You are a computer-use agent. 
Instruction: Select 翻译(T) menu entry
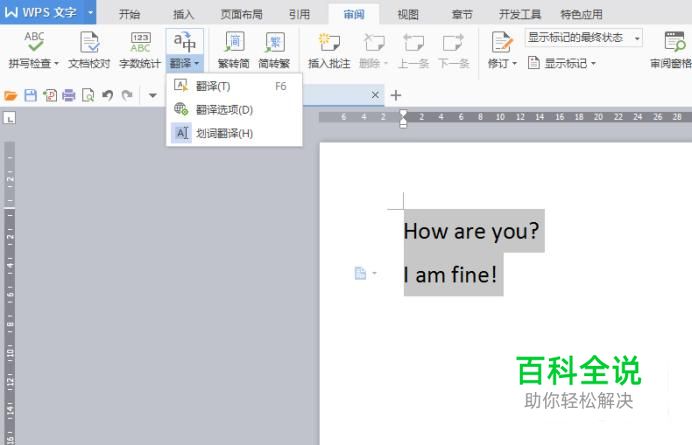click(234, 86)
